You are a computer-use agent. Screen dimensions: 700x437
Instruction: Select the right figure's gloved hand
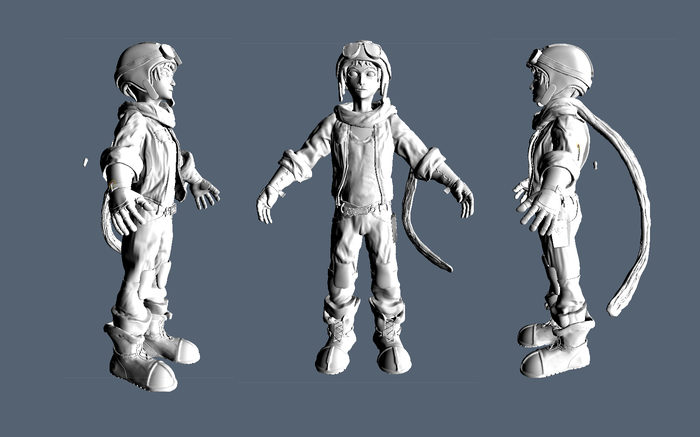[x=542, y=210]
